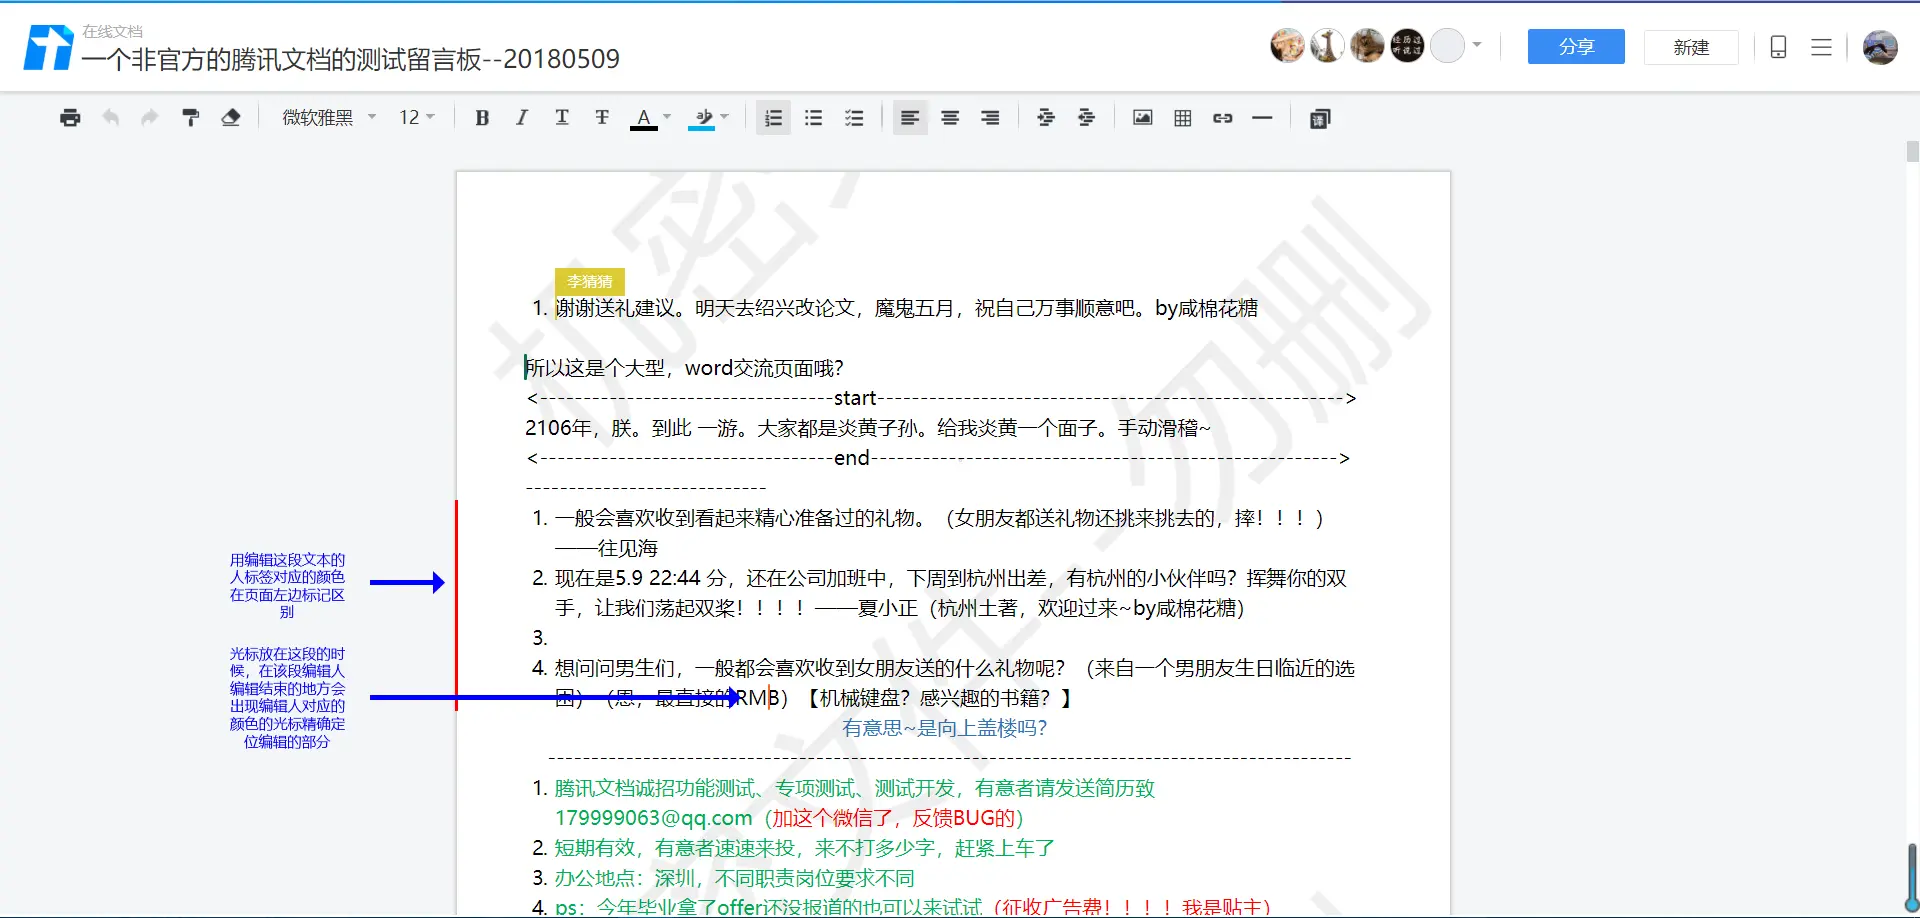Print the document with the printer icon
1920x918 pixels.
pyautogui.click(x=70, y=118)
